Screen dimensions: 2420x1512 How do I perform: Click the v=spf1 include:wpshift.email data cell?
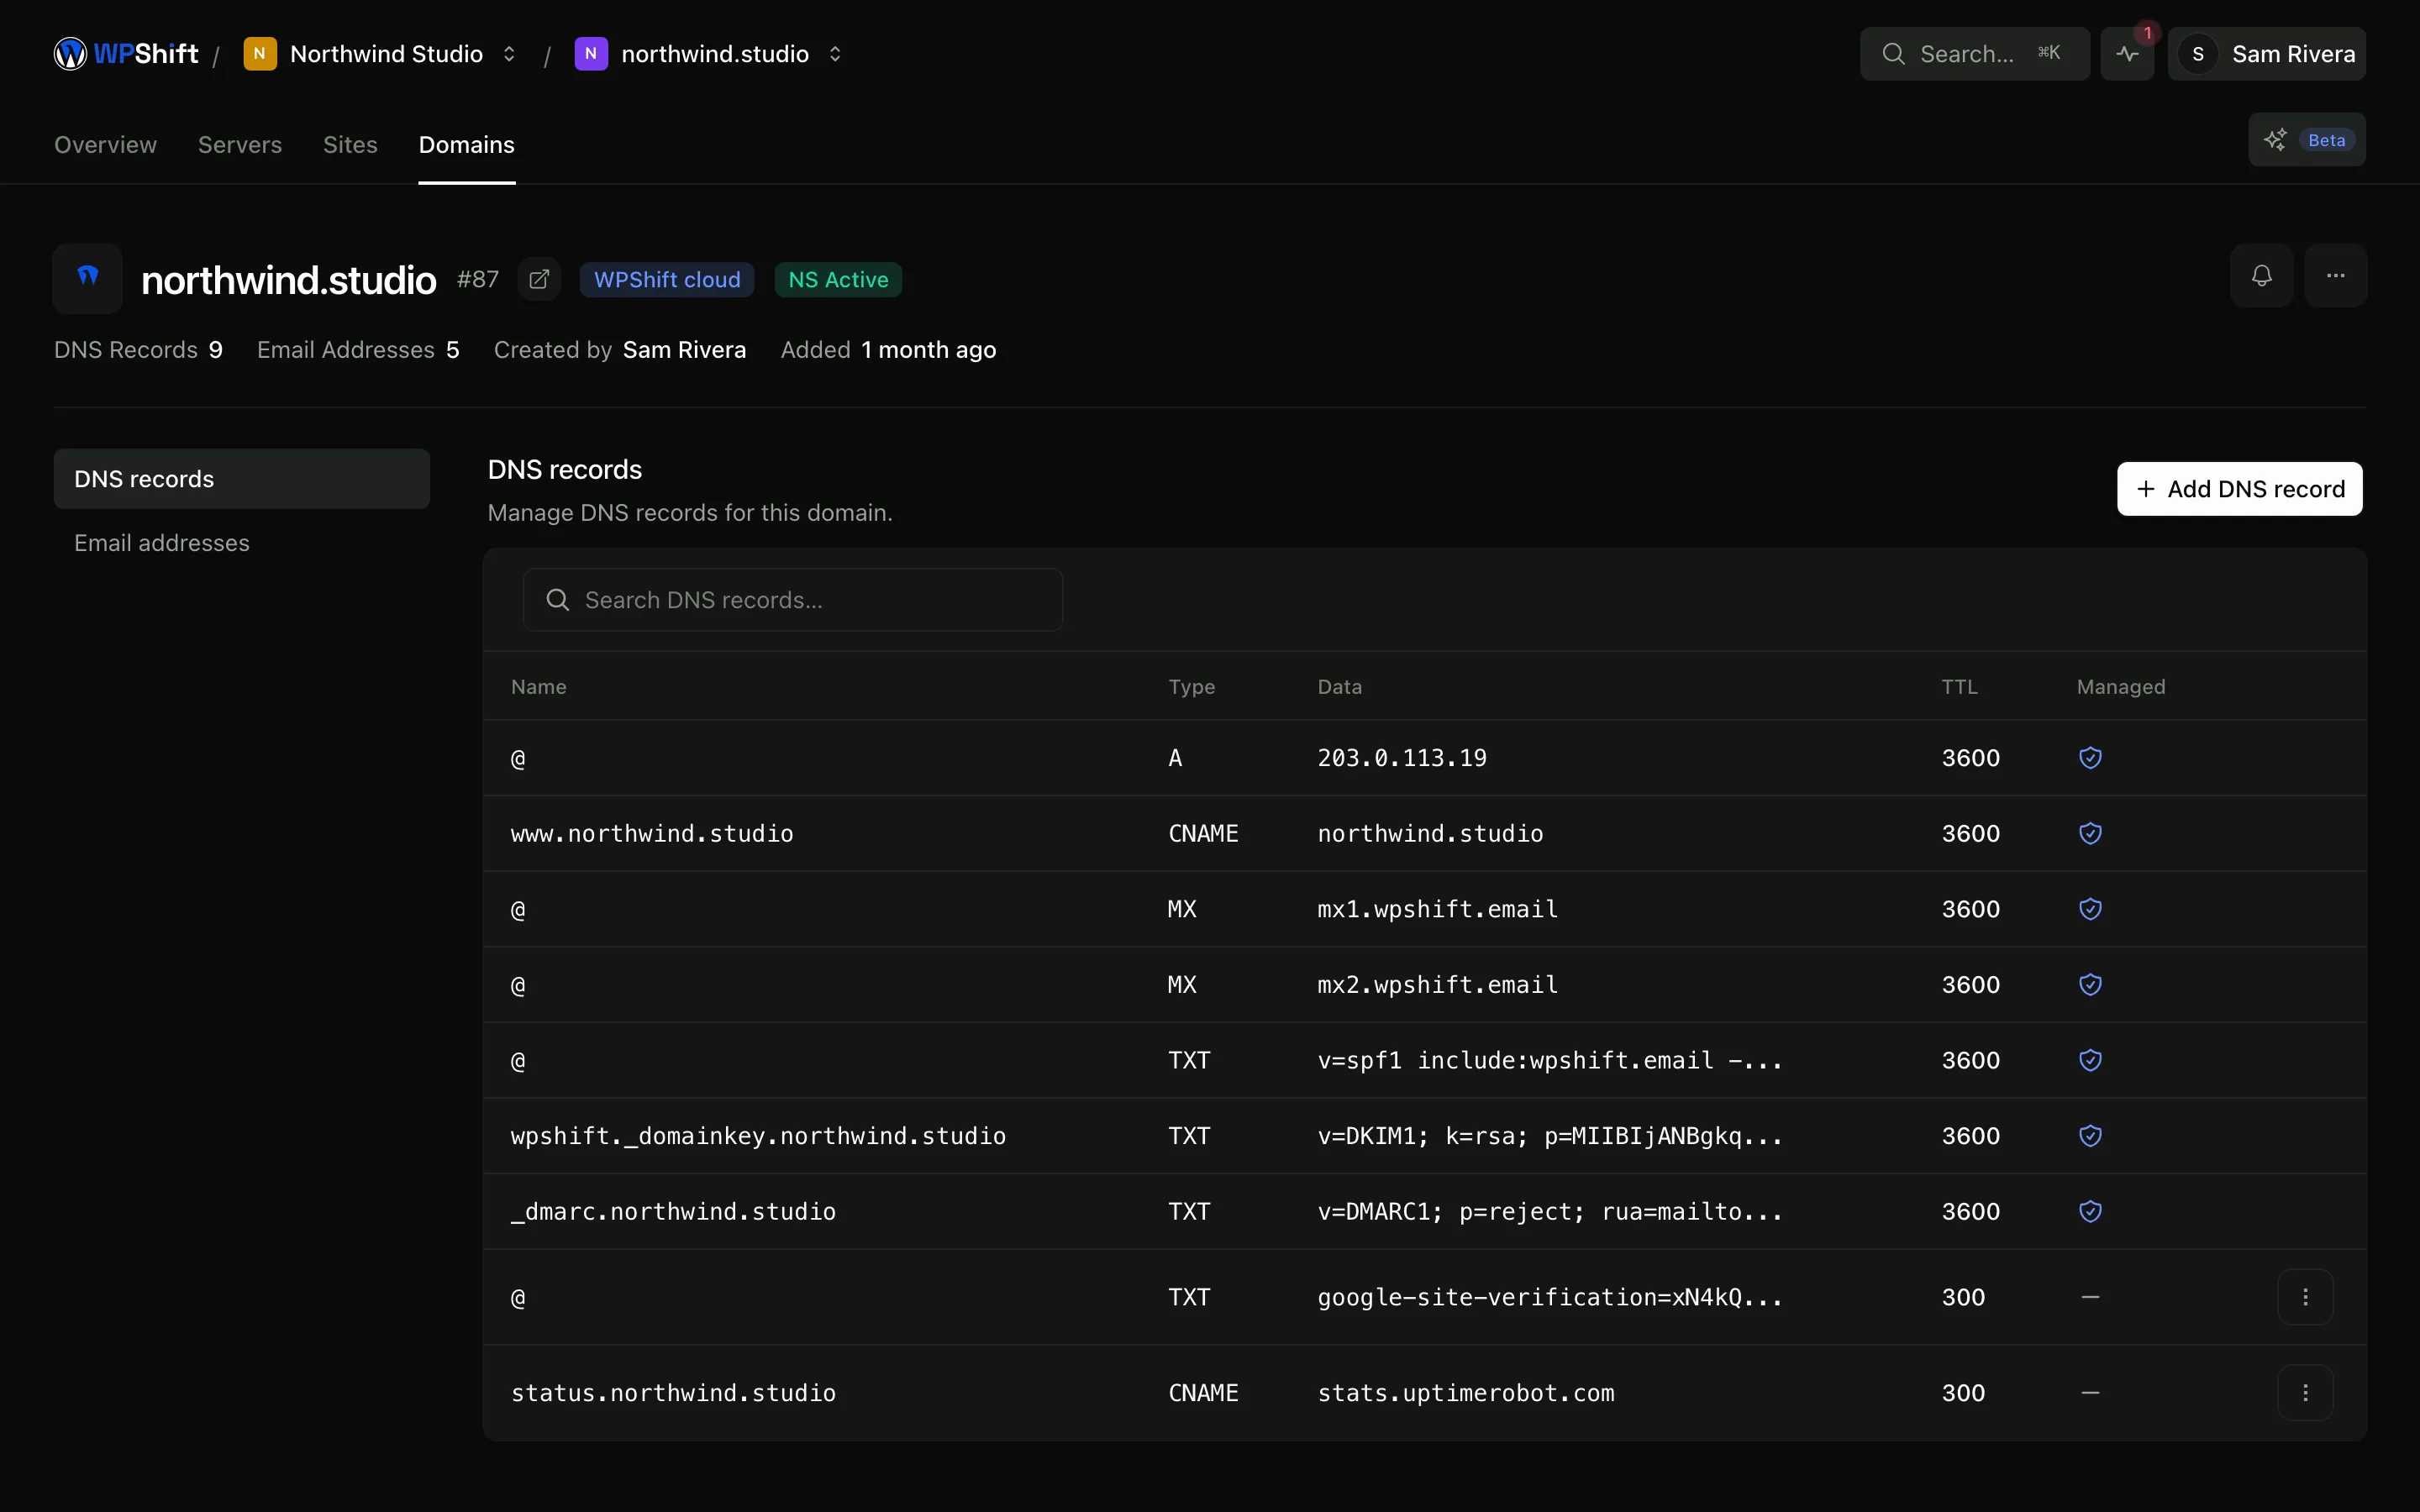1549,1060
